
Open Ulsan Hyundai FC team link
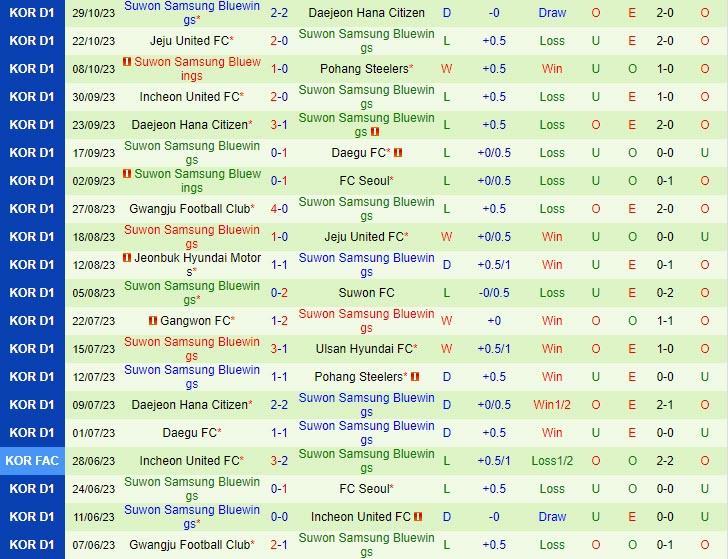366,349
